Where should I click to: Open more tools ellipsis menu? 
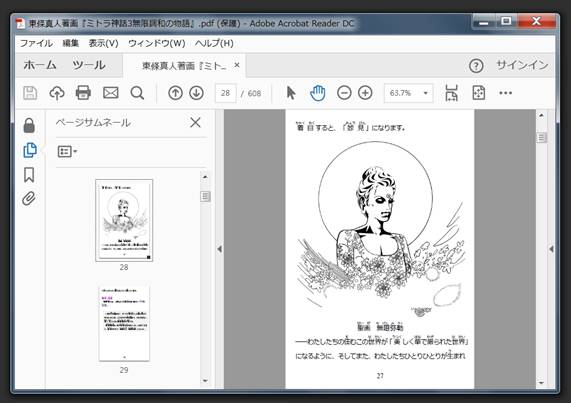tap(505, 93)
